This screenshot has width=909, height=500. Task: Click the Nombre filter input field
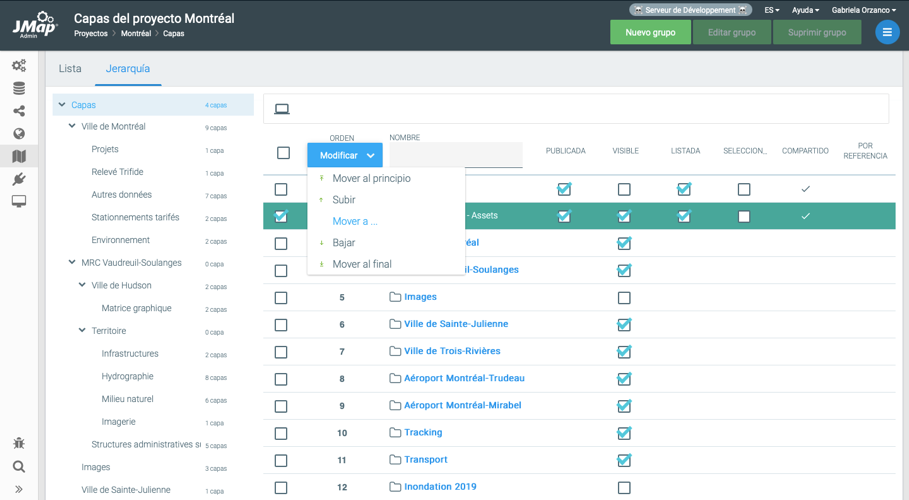point(456,155)
